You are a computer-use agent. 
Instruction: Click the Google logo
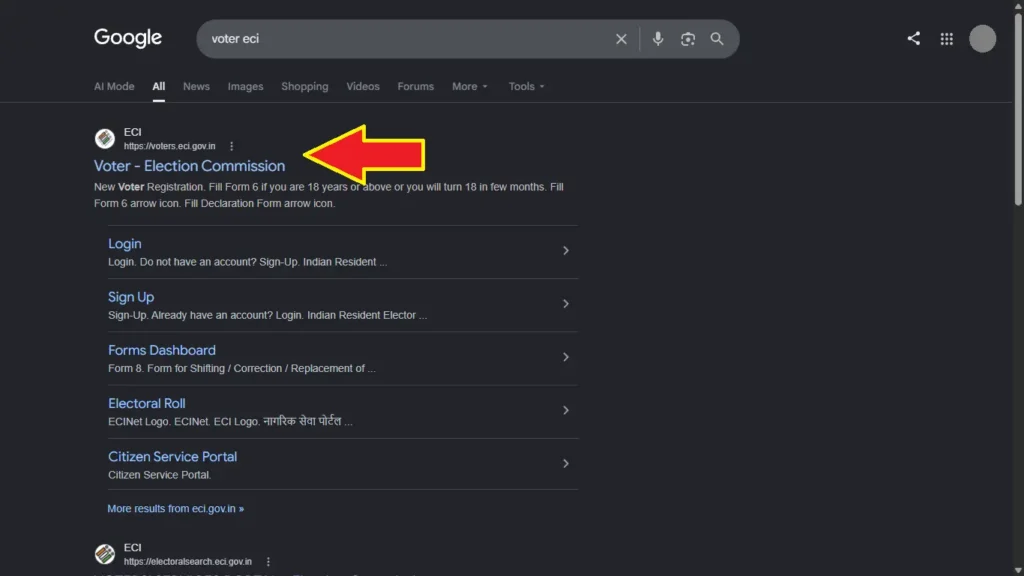[x=128, y=38]
